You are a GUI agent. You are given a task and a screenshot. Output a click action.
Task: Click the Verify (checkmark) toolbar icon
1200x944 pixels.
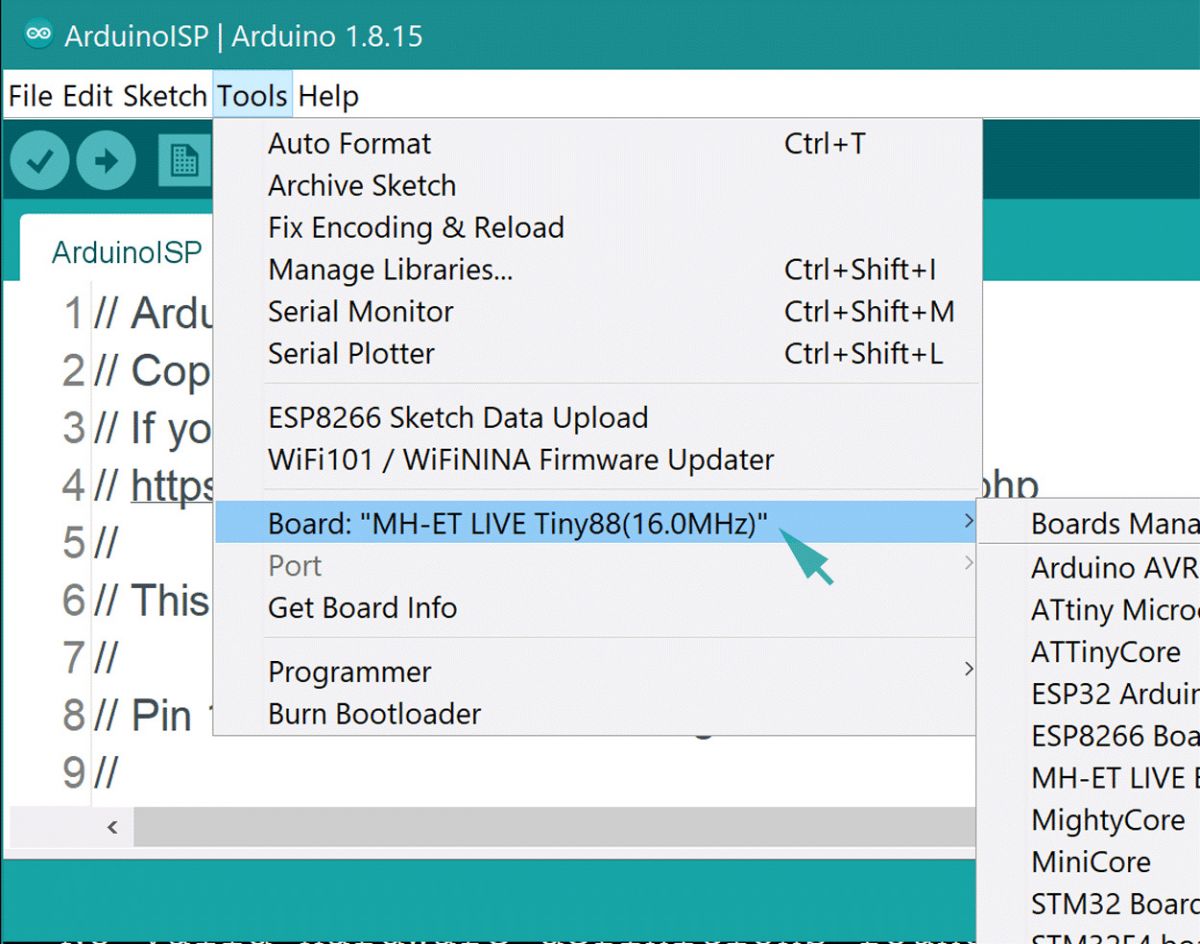(38, 160)
